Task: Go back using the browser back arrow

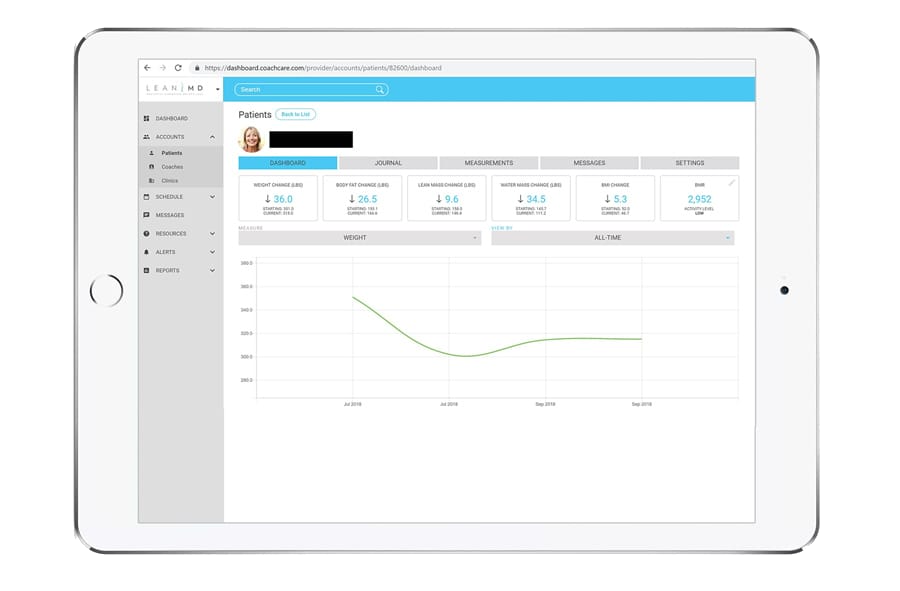Action: click(x=148, y=68)
